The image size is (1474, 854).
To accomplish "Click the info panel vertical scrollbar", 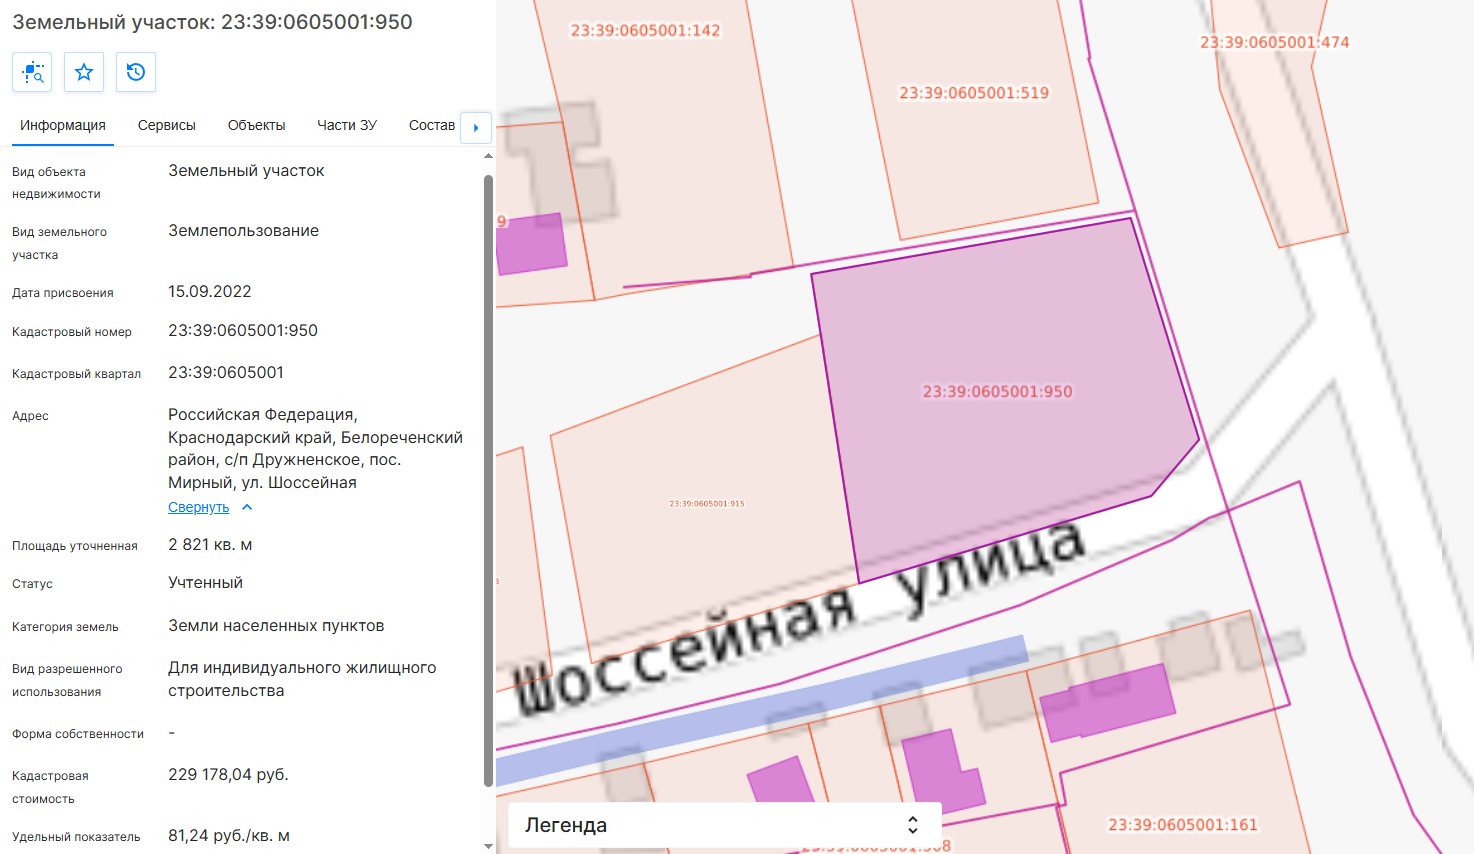I will tap(488, 480).
